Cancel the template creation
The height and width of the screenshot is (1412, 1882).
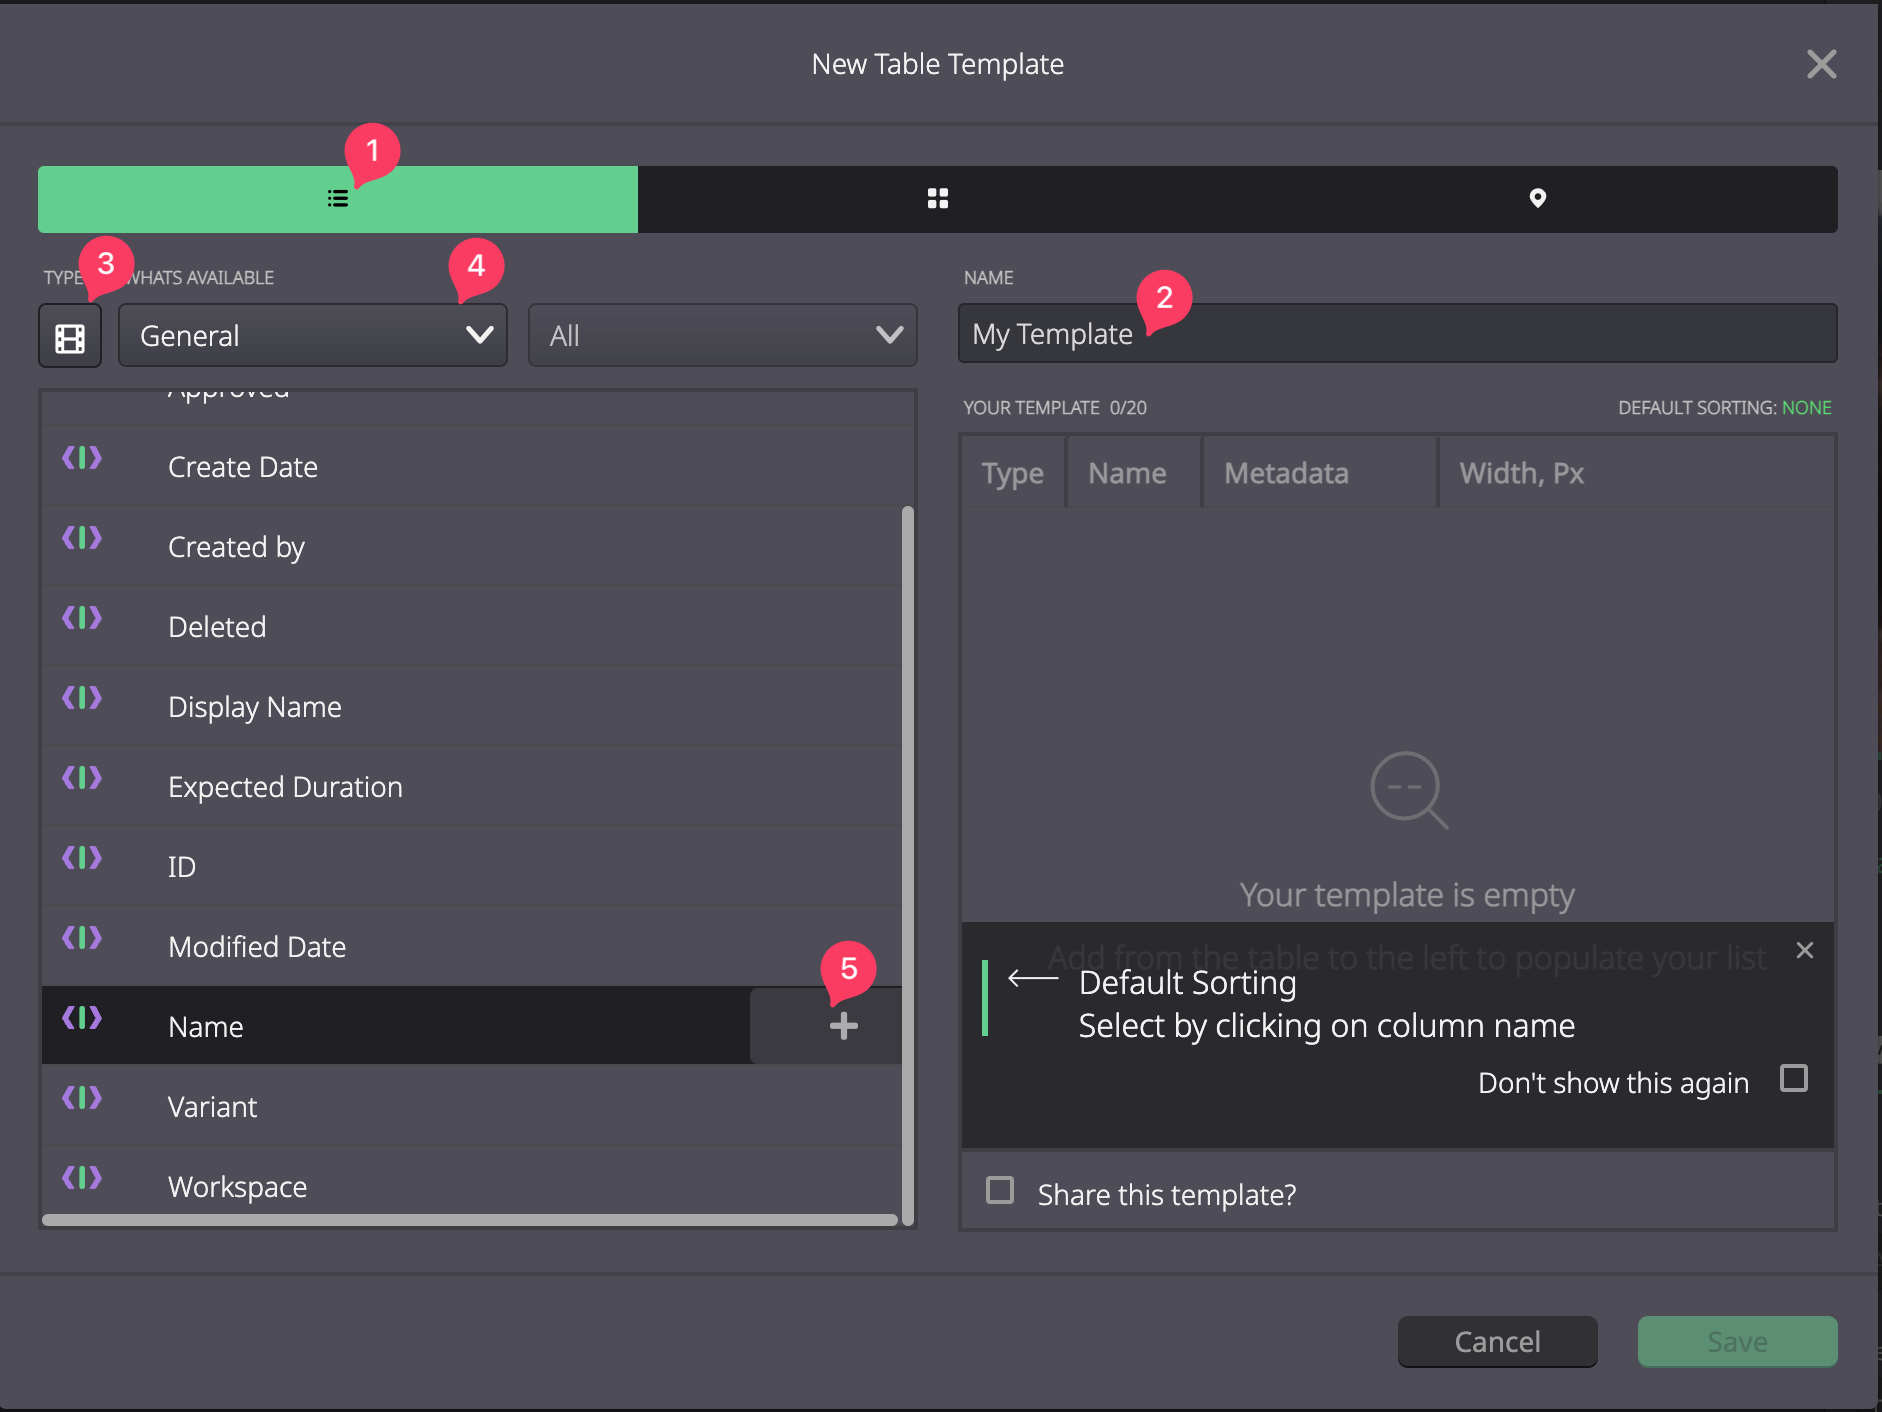tap(1497, 1341)
